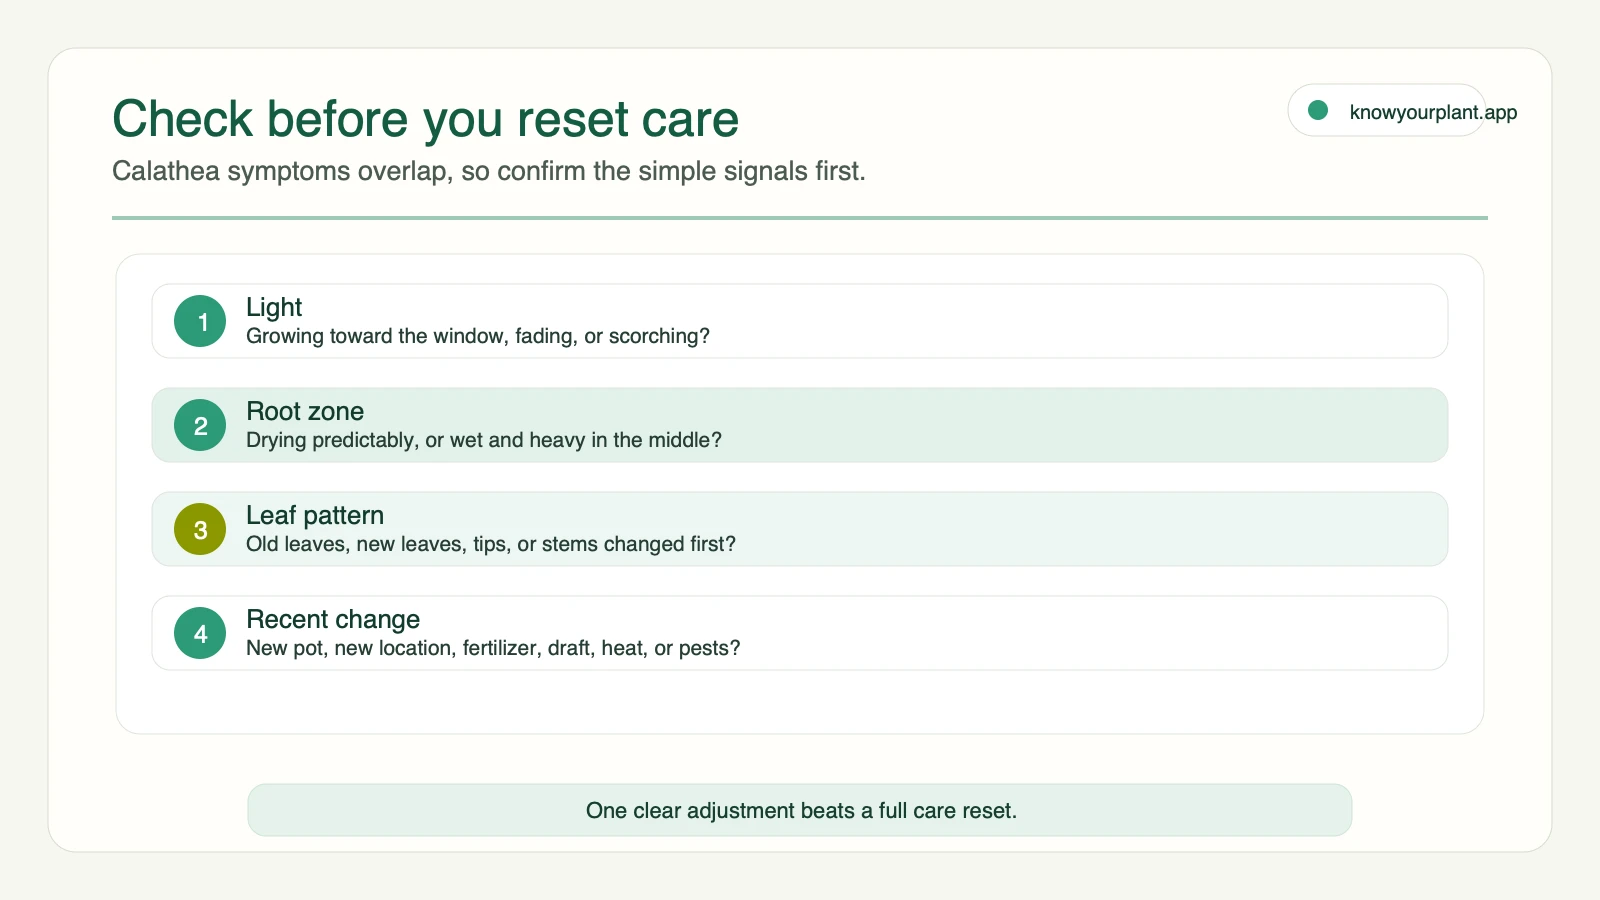Click the number 4 circle badge
Screen dimensions: 1600x900
[x=200, y=633]
